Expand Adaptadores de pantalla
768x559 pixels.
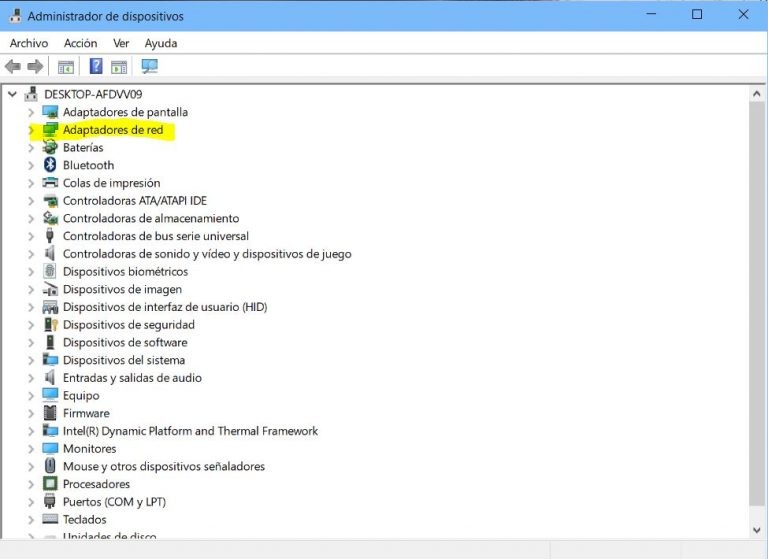pos(31,112)
